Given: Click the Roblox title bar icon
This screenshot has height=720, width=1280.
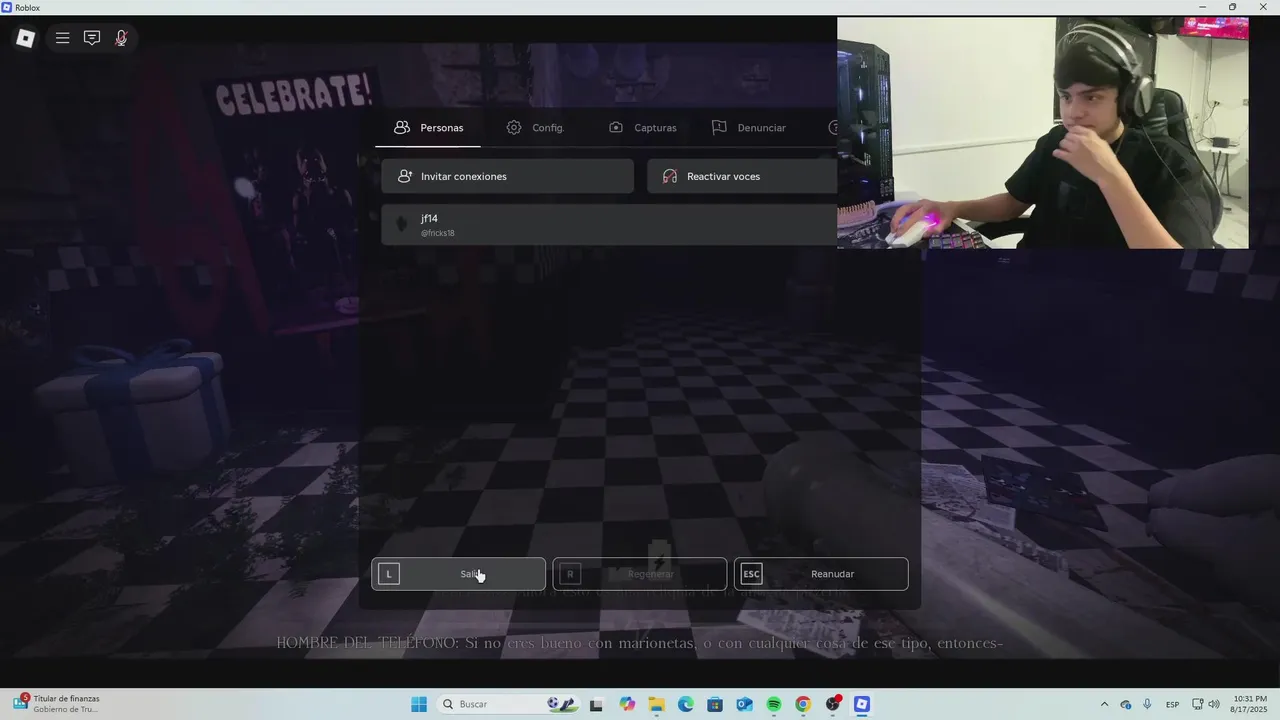Looking at the screenshot, I should click(x=7, y=7).
